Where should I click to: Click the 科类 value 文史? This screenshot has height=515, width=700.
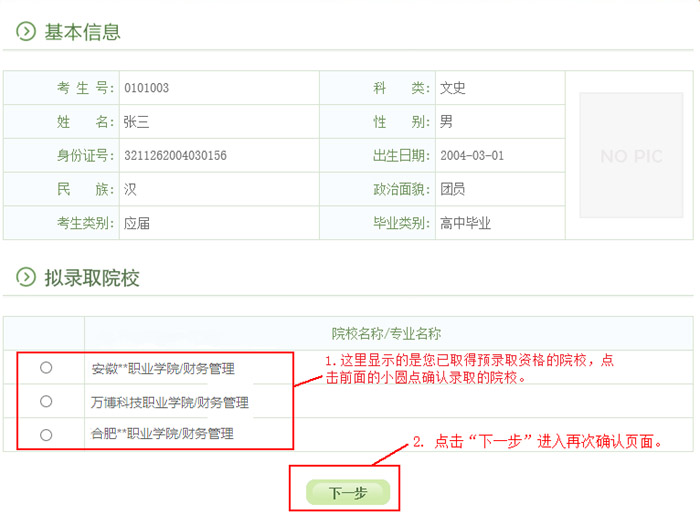[x=453, y=88]
